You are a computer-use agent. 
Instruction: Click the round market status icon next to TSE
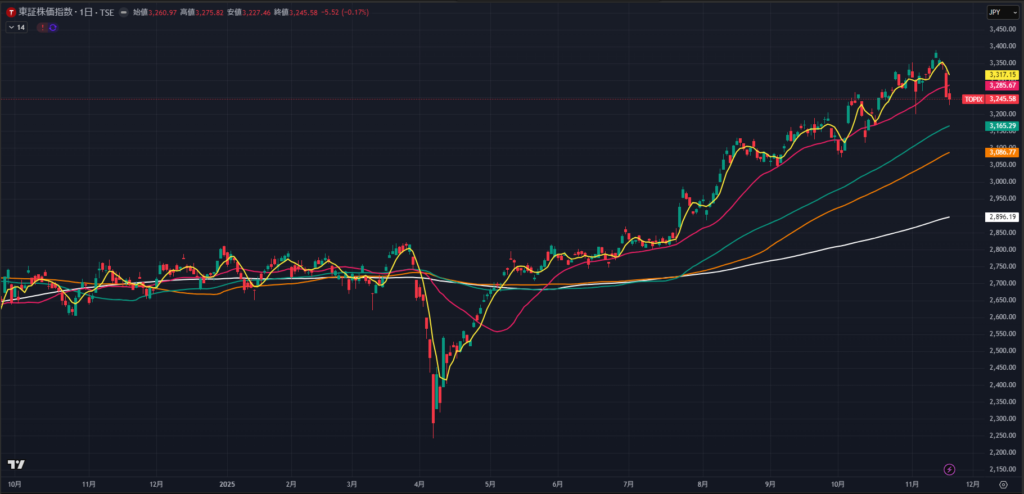click(123, 12)
